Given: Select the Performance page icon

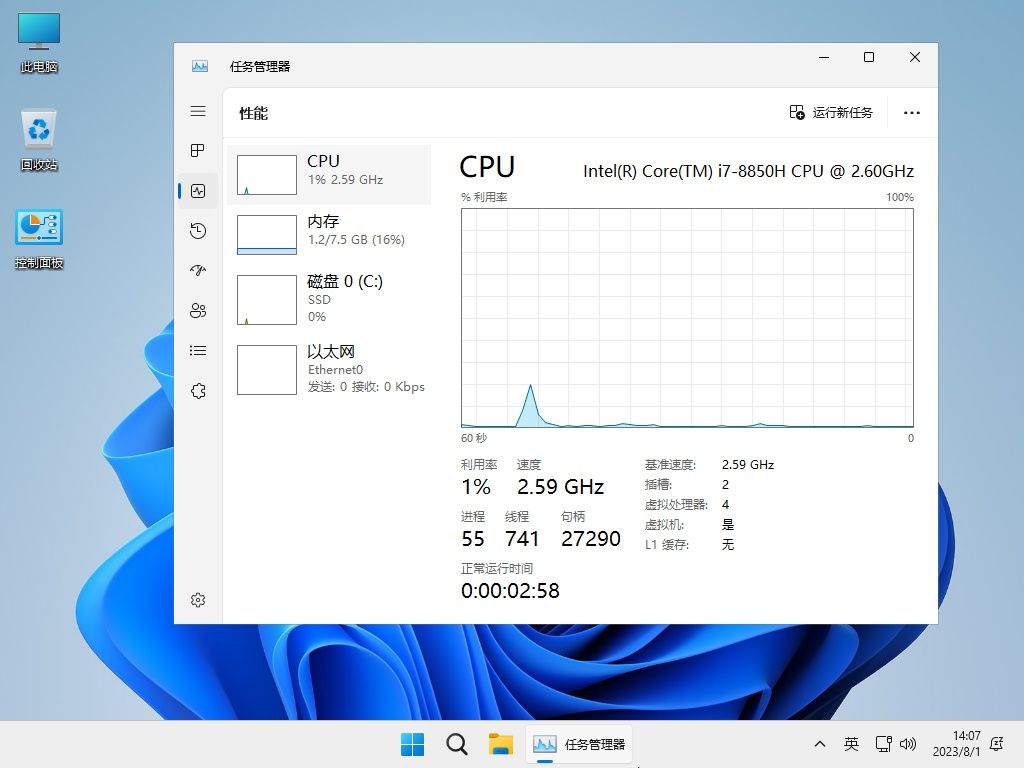Looking at the screenshot, I should coord(198,191).
